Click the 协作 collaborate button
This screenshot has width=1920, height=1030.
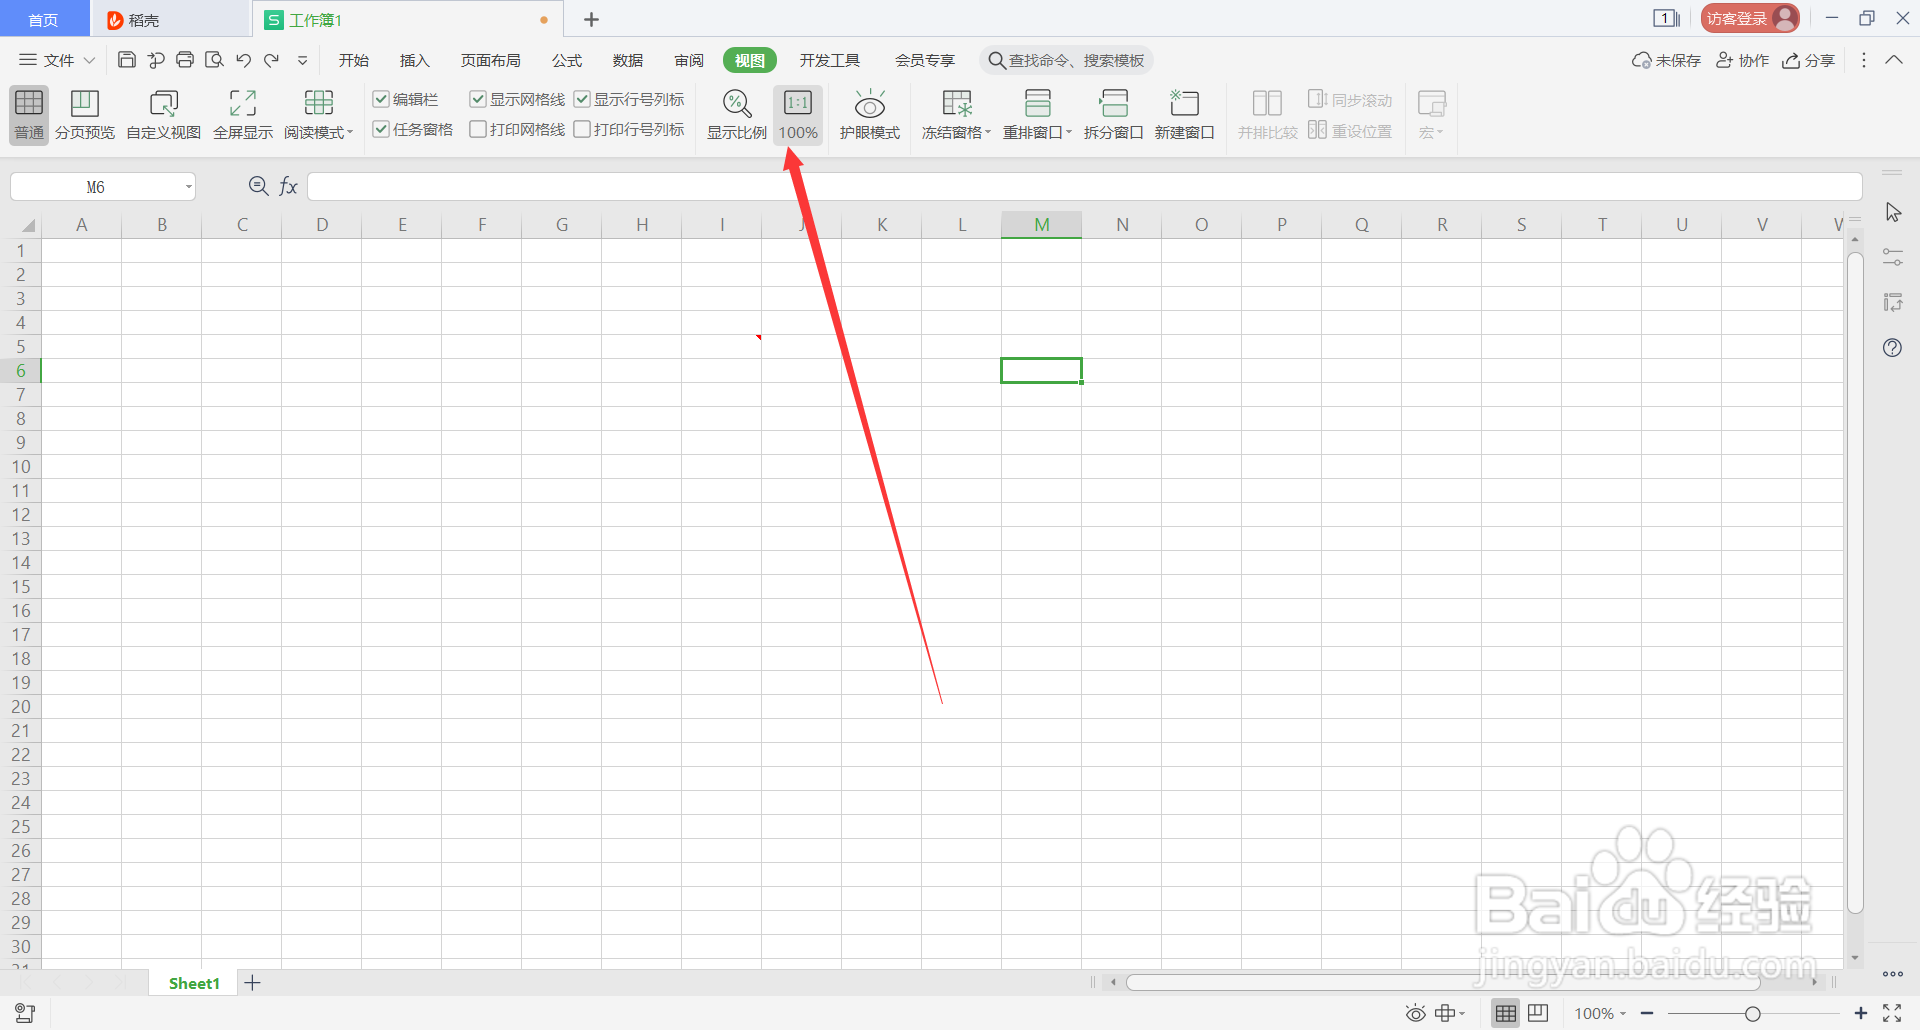[x=1743, y=60]
